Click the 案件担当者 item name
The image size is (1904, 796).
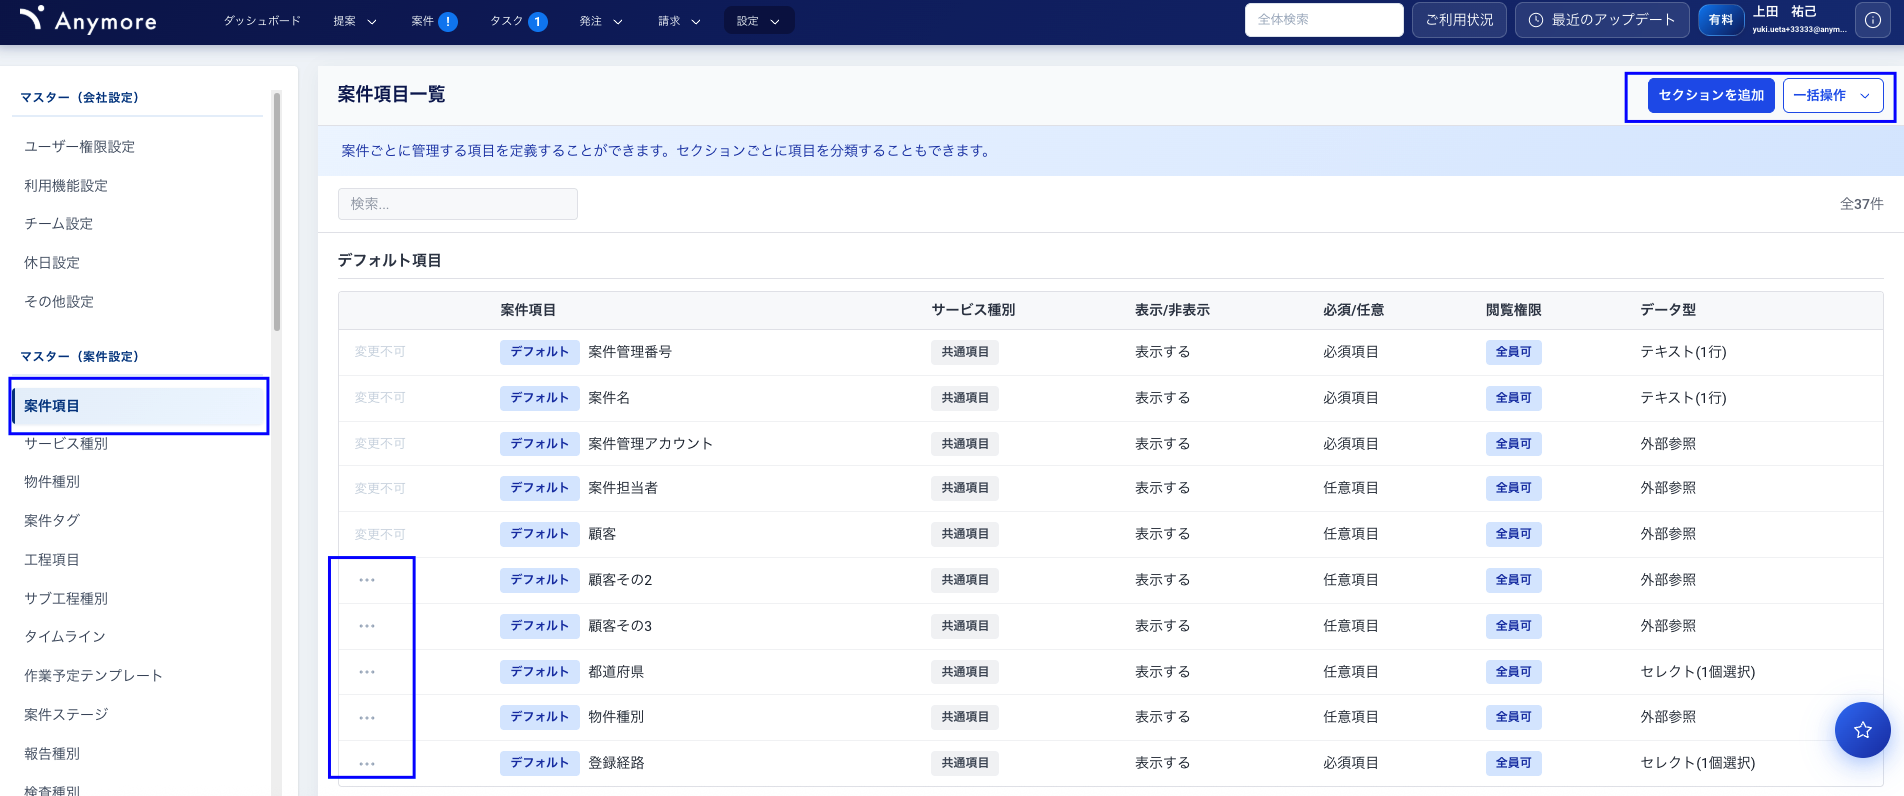[623, 488]
